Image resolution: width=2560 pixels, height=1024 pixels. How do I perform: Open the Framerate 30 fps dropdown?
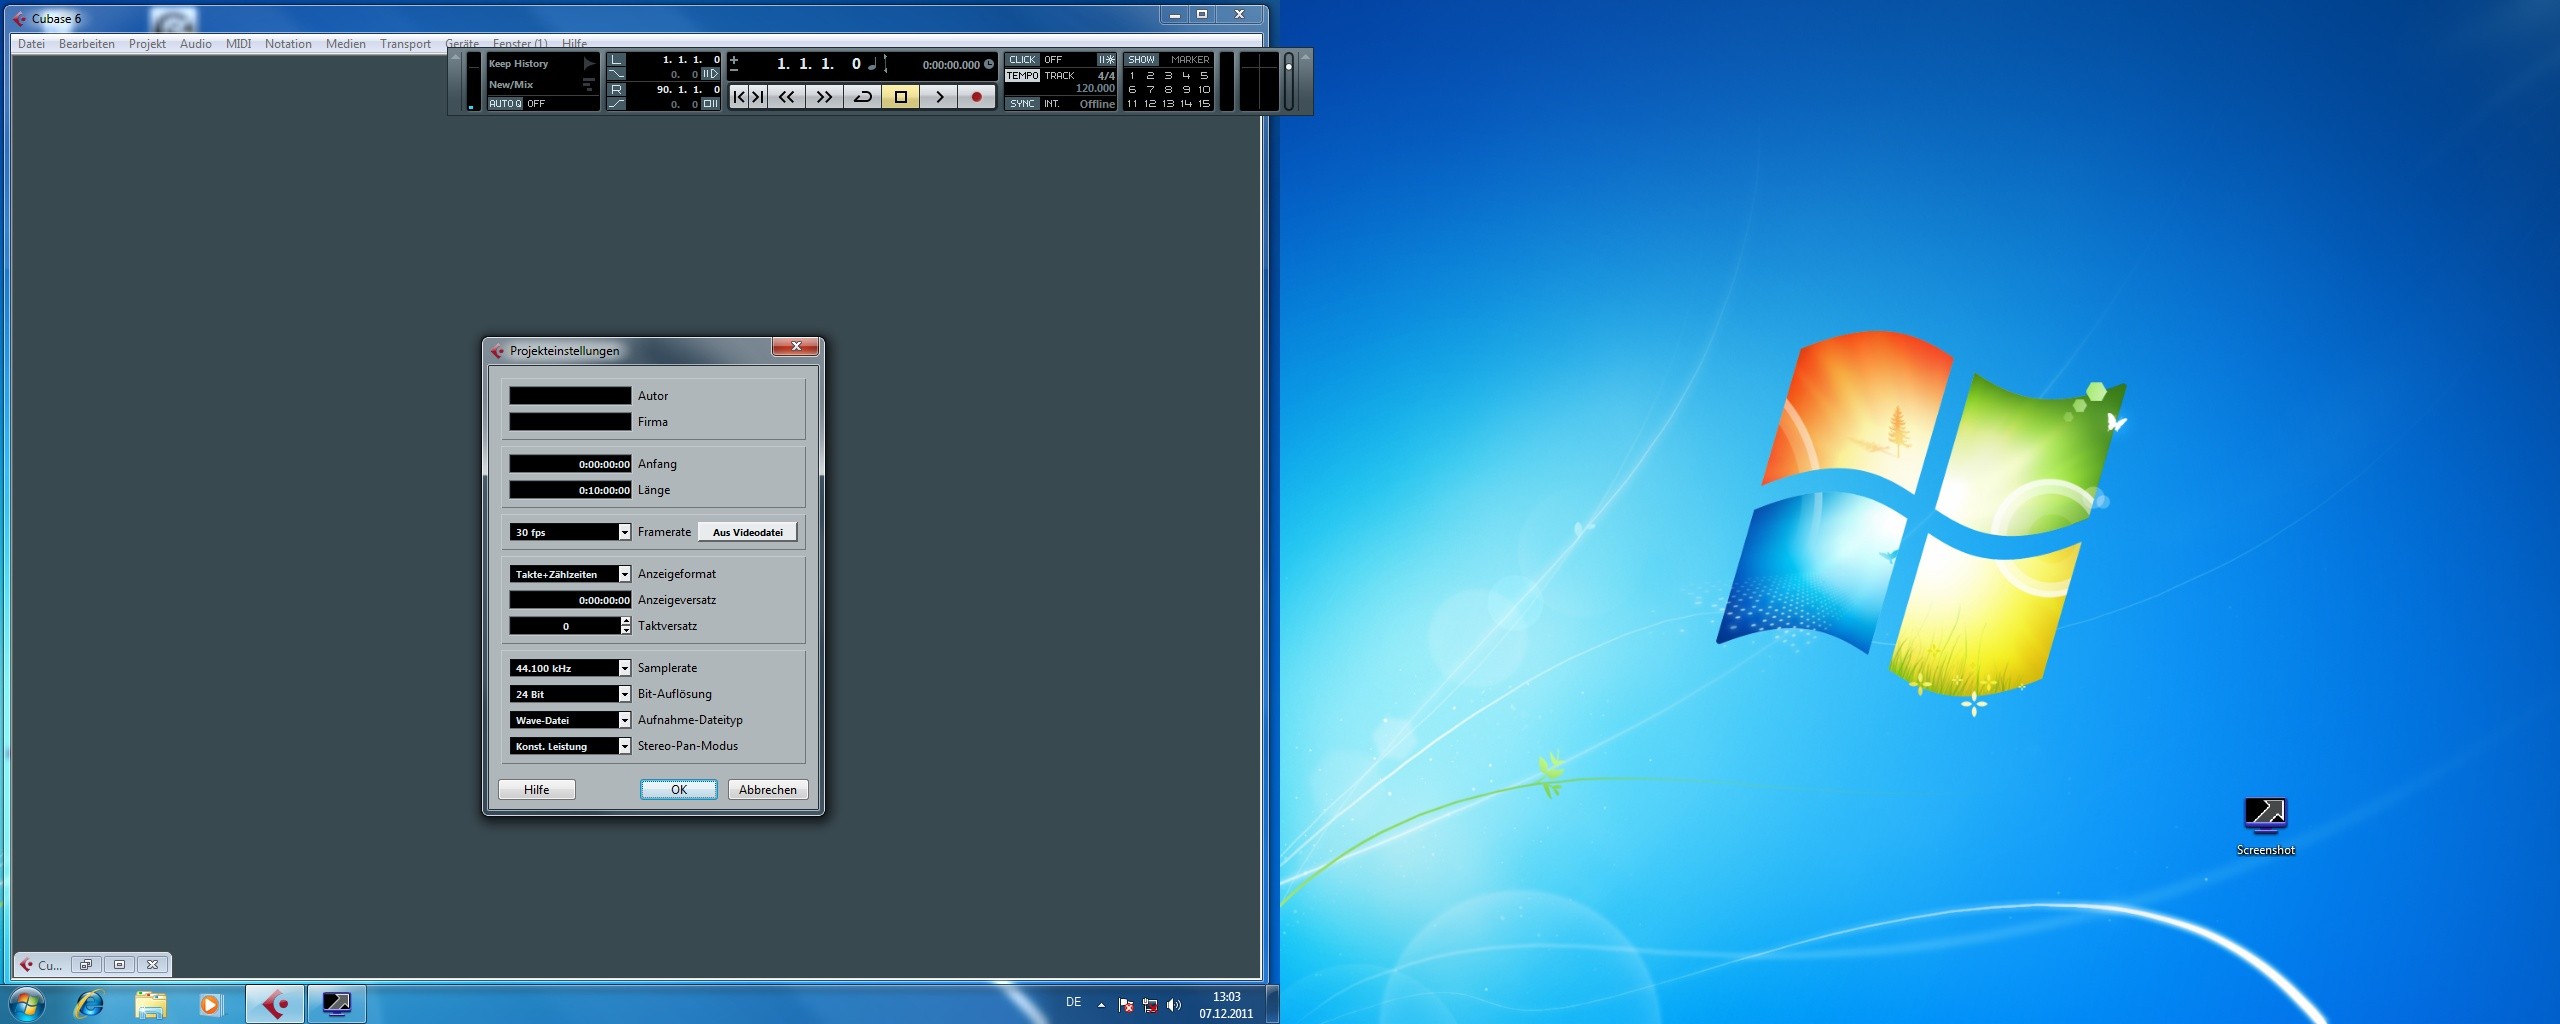570,532
